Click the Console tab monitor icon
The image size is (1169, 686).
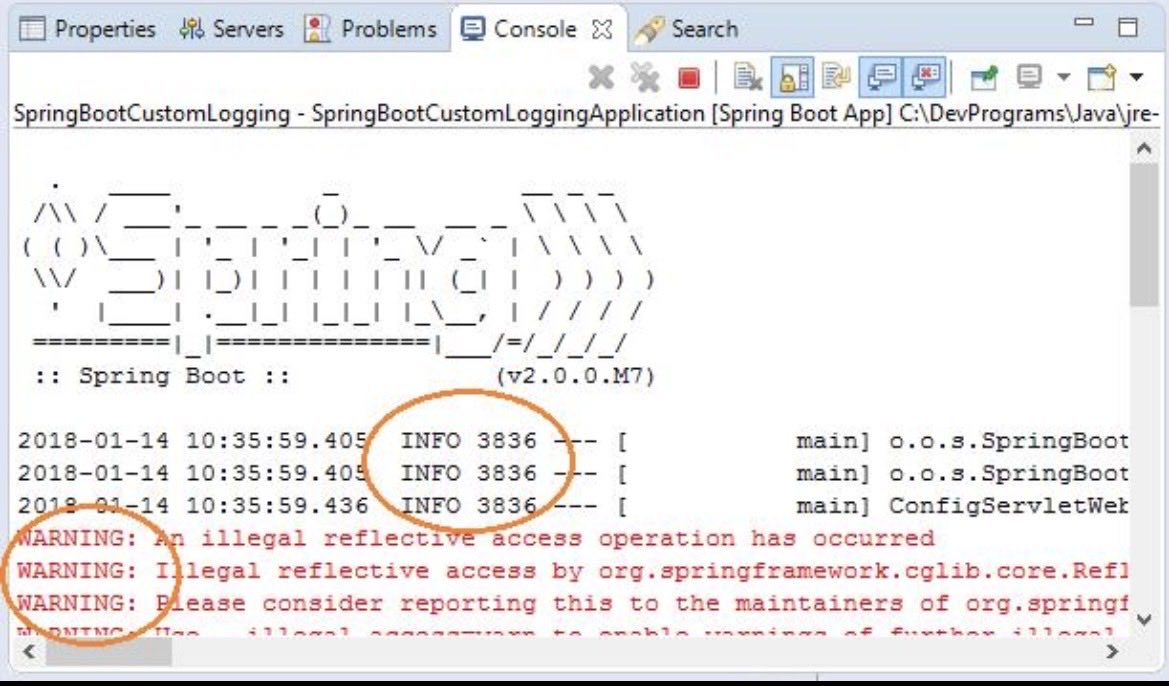coord(473,29)
